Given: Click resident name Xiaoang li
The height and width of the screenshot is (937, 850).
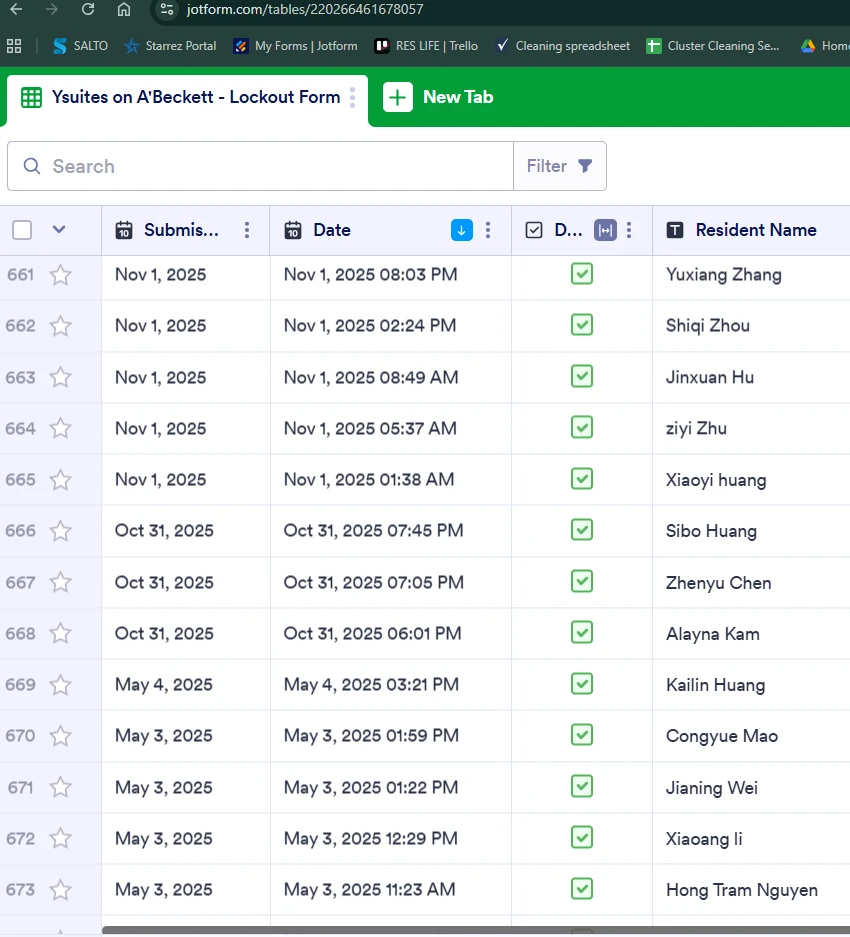Looking at the screenshot, I should point(704,839).
